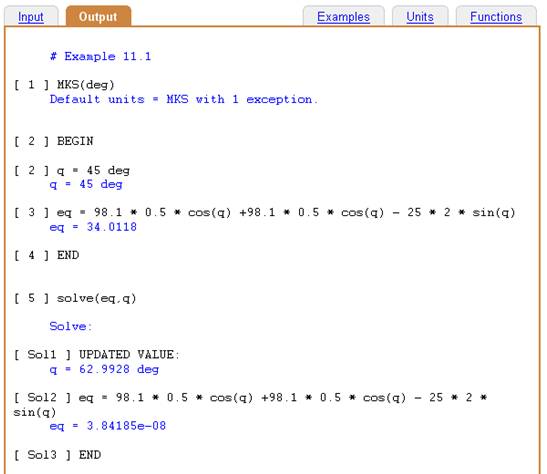Switch to the Input tab
The width and height of the screenshot is (547, 474).
31,16
